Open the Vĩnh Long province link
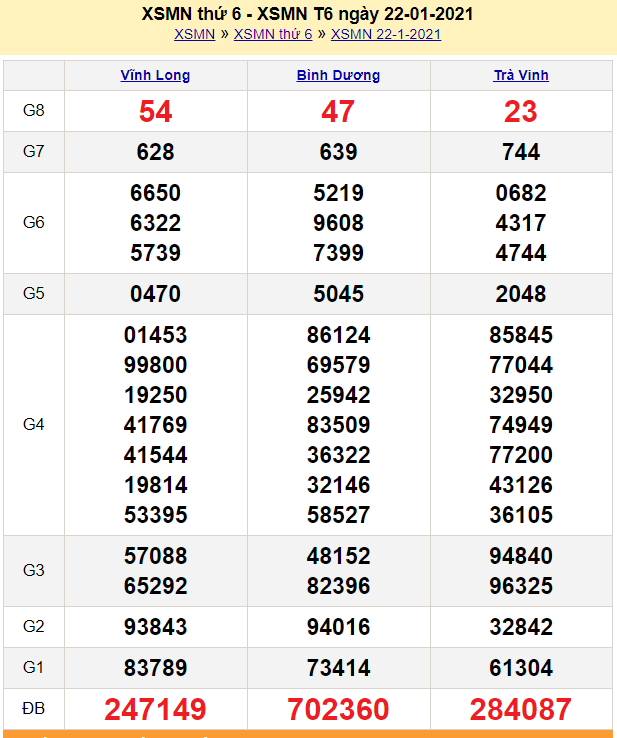This screenshot has width=617, height=738. (x=155, y=75)
